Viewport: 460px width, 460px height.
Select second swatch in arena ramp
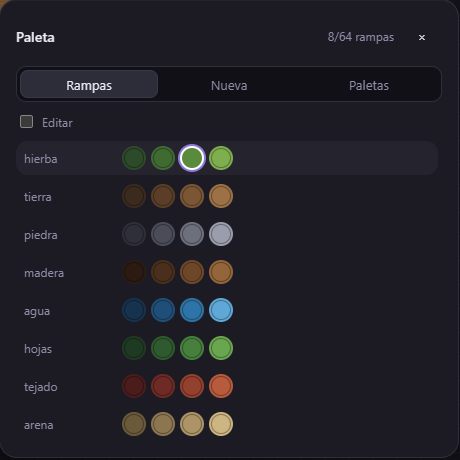click(x=163, y=424)
